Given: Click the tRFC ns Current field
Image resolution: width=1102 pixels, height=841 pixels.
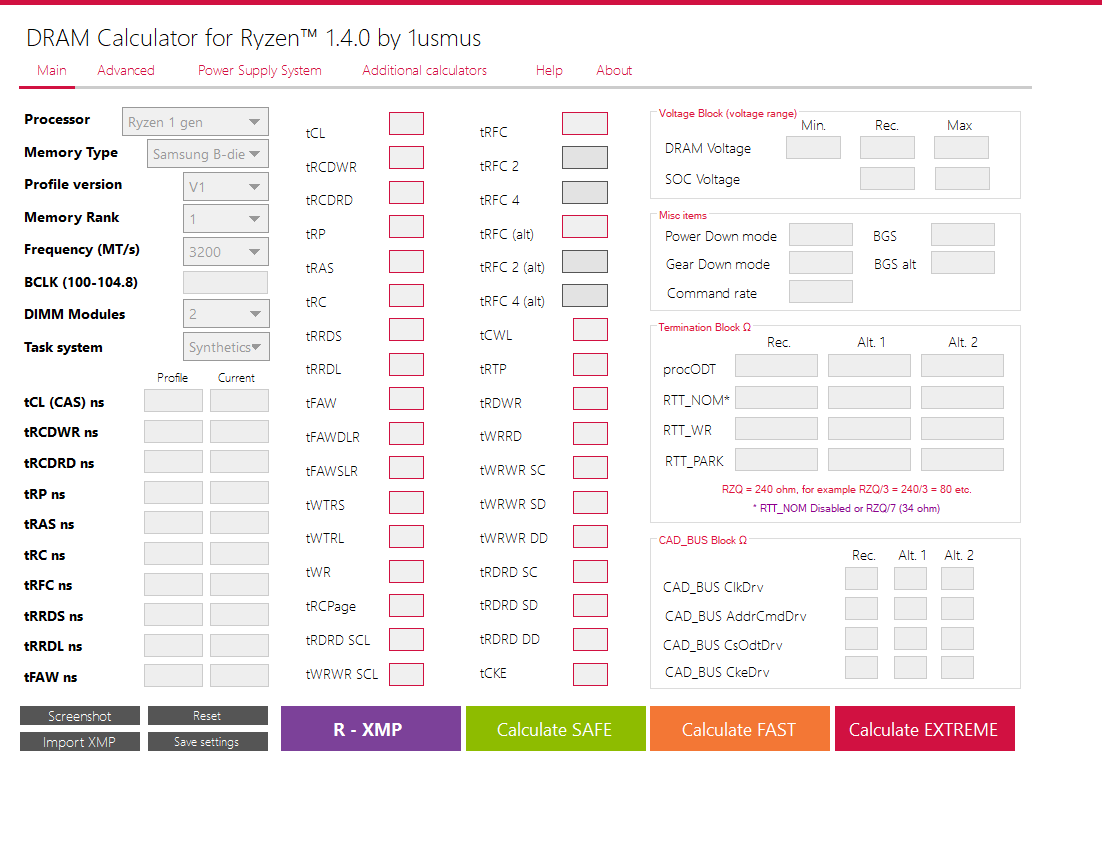Looking at the screenshot, I should 239,584.
